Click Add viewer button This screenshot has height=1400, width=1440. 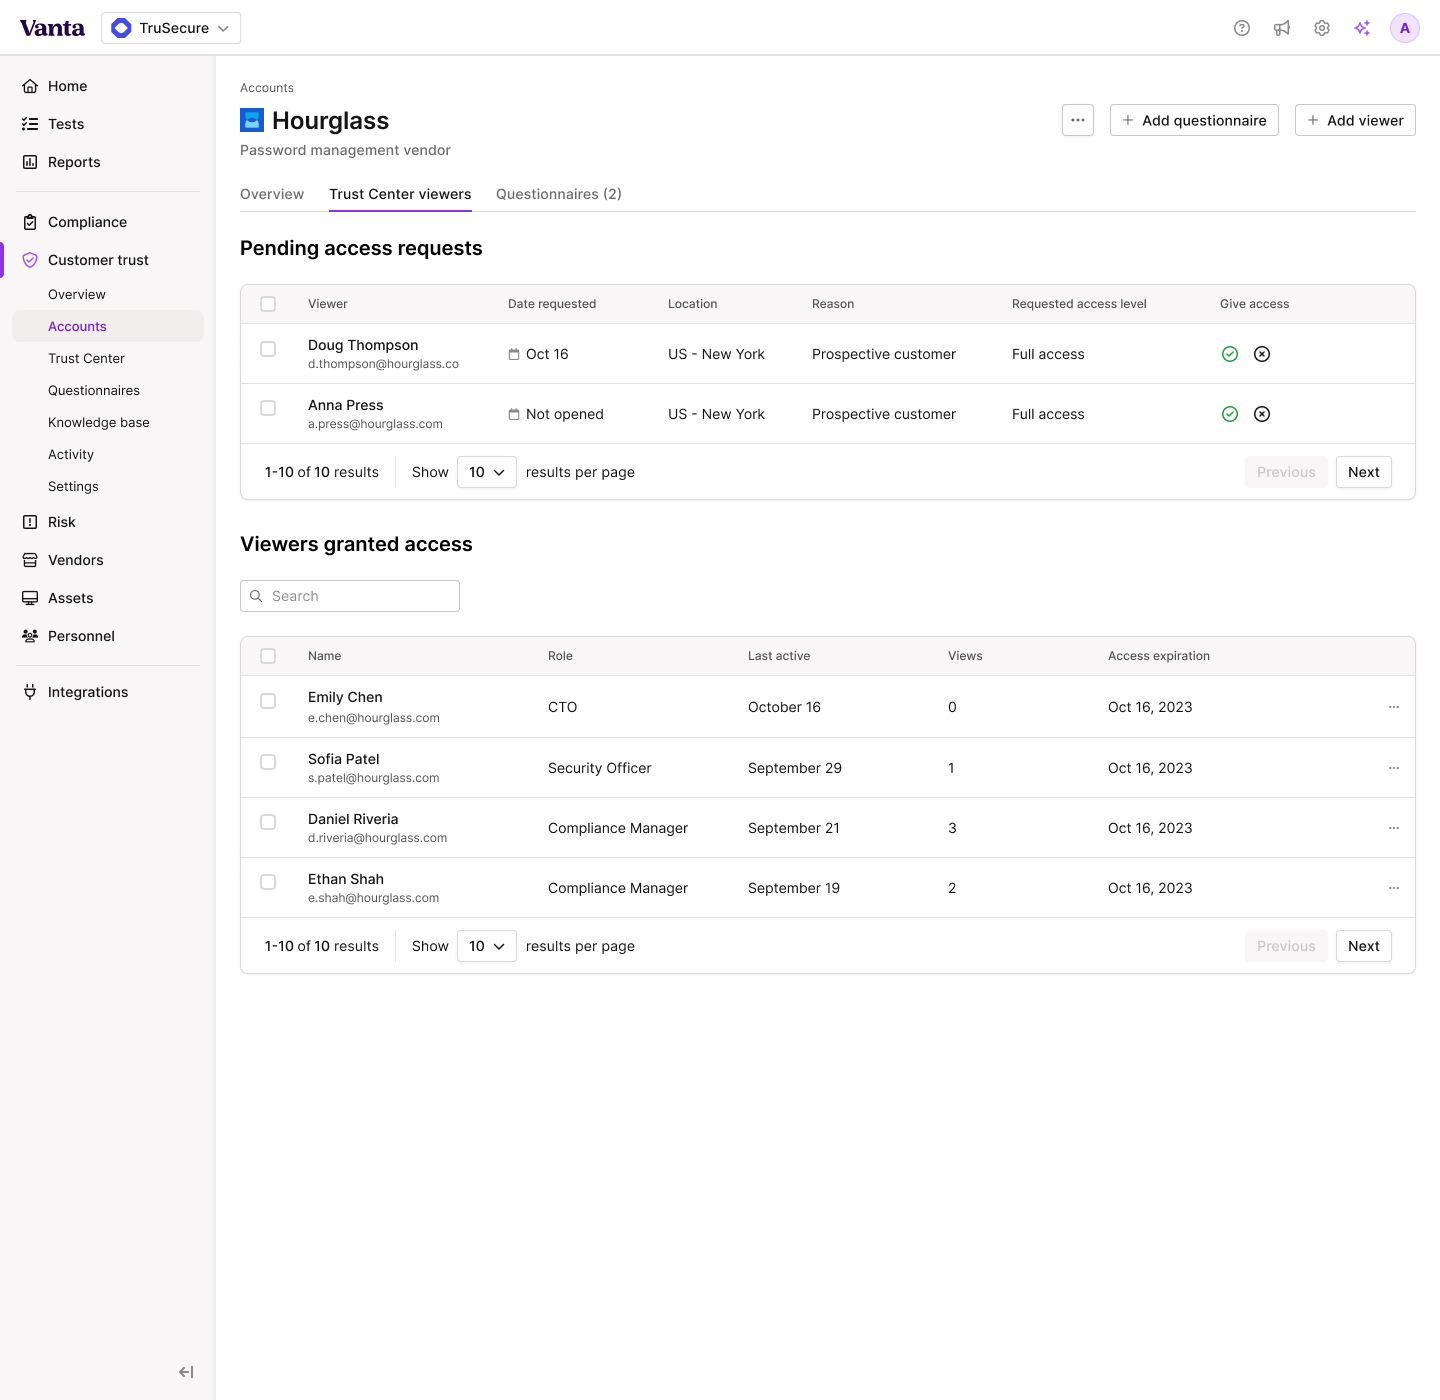point(1355,120)
